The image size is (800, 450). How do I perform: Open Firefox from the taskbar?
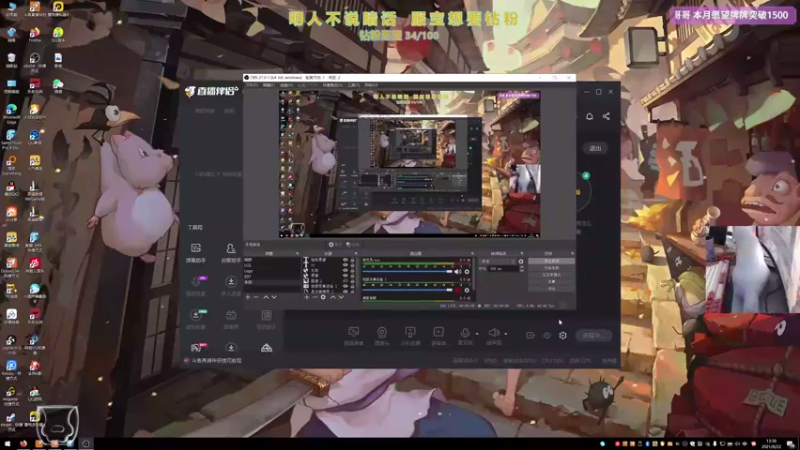click(23, 444)
